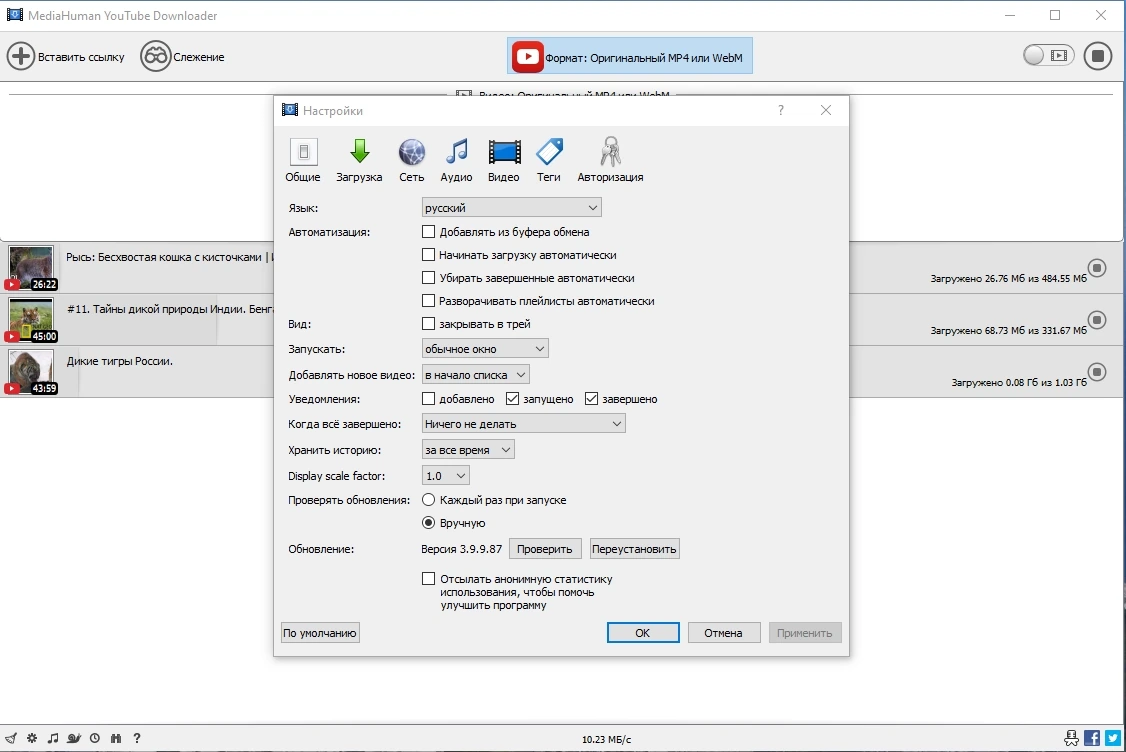Image resolution: width=1126 pixels, height=752 pixels.
Task: Open the Загрузка settings tab
Action: pyautogui.click(x=359, y=159)
